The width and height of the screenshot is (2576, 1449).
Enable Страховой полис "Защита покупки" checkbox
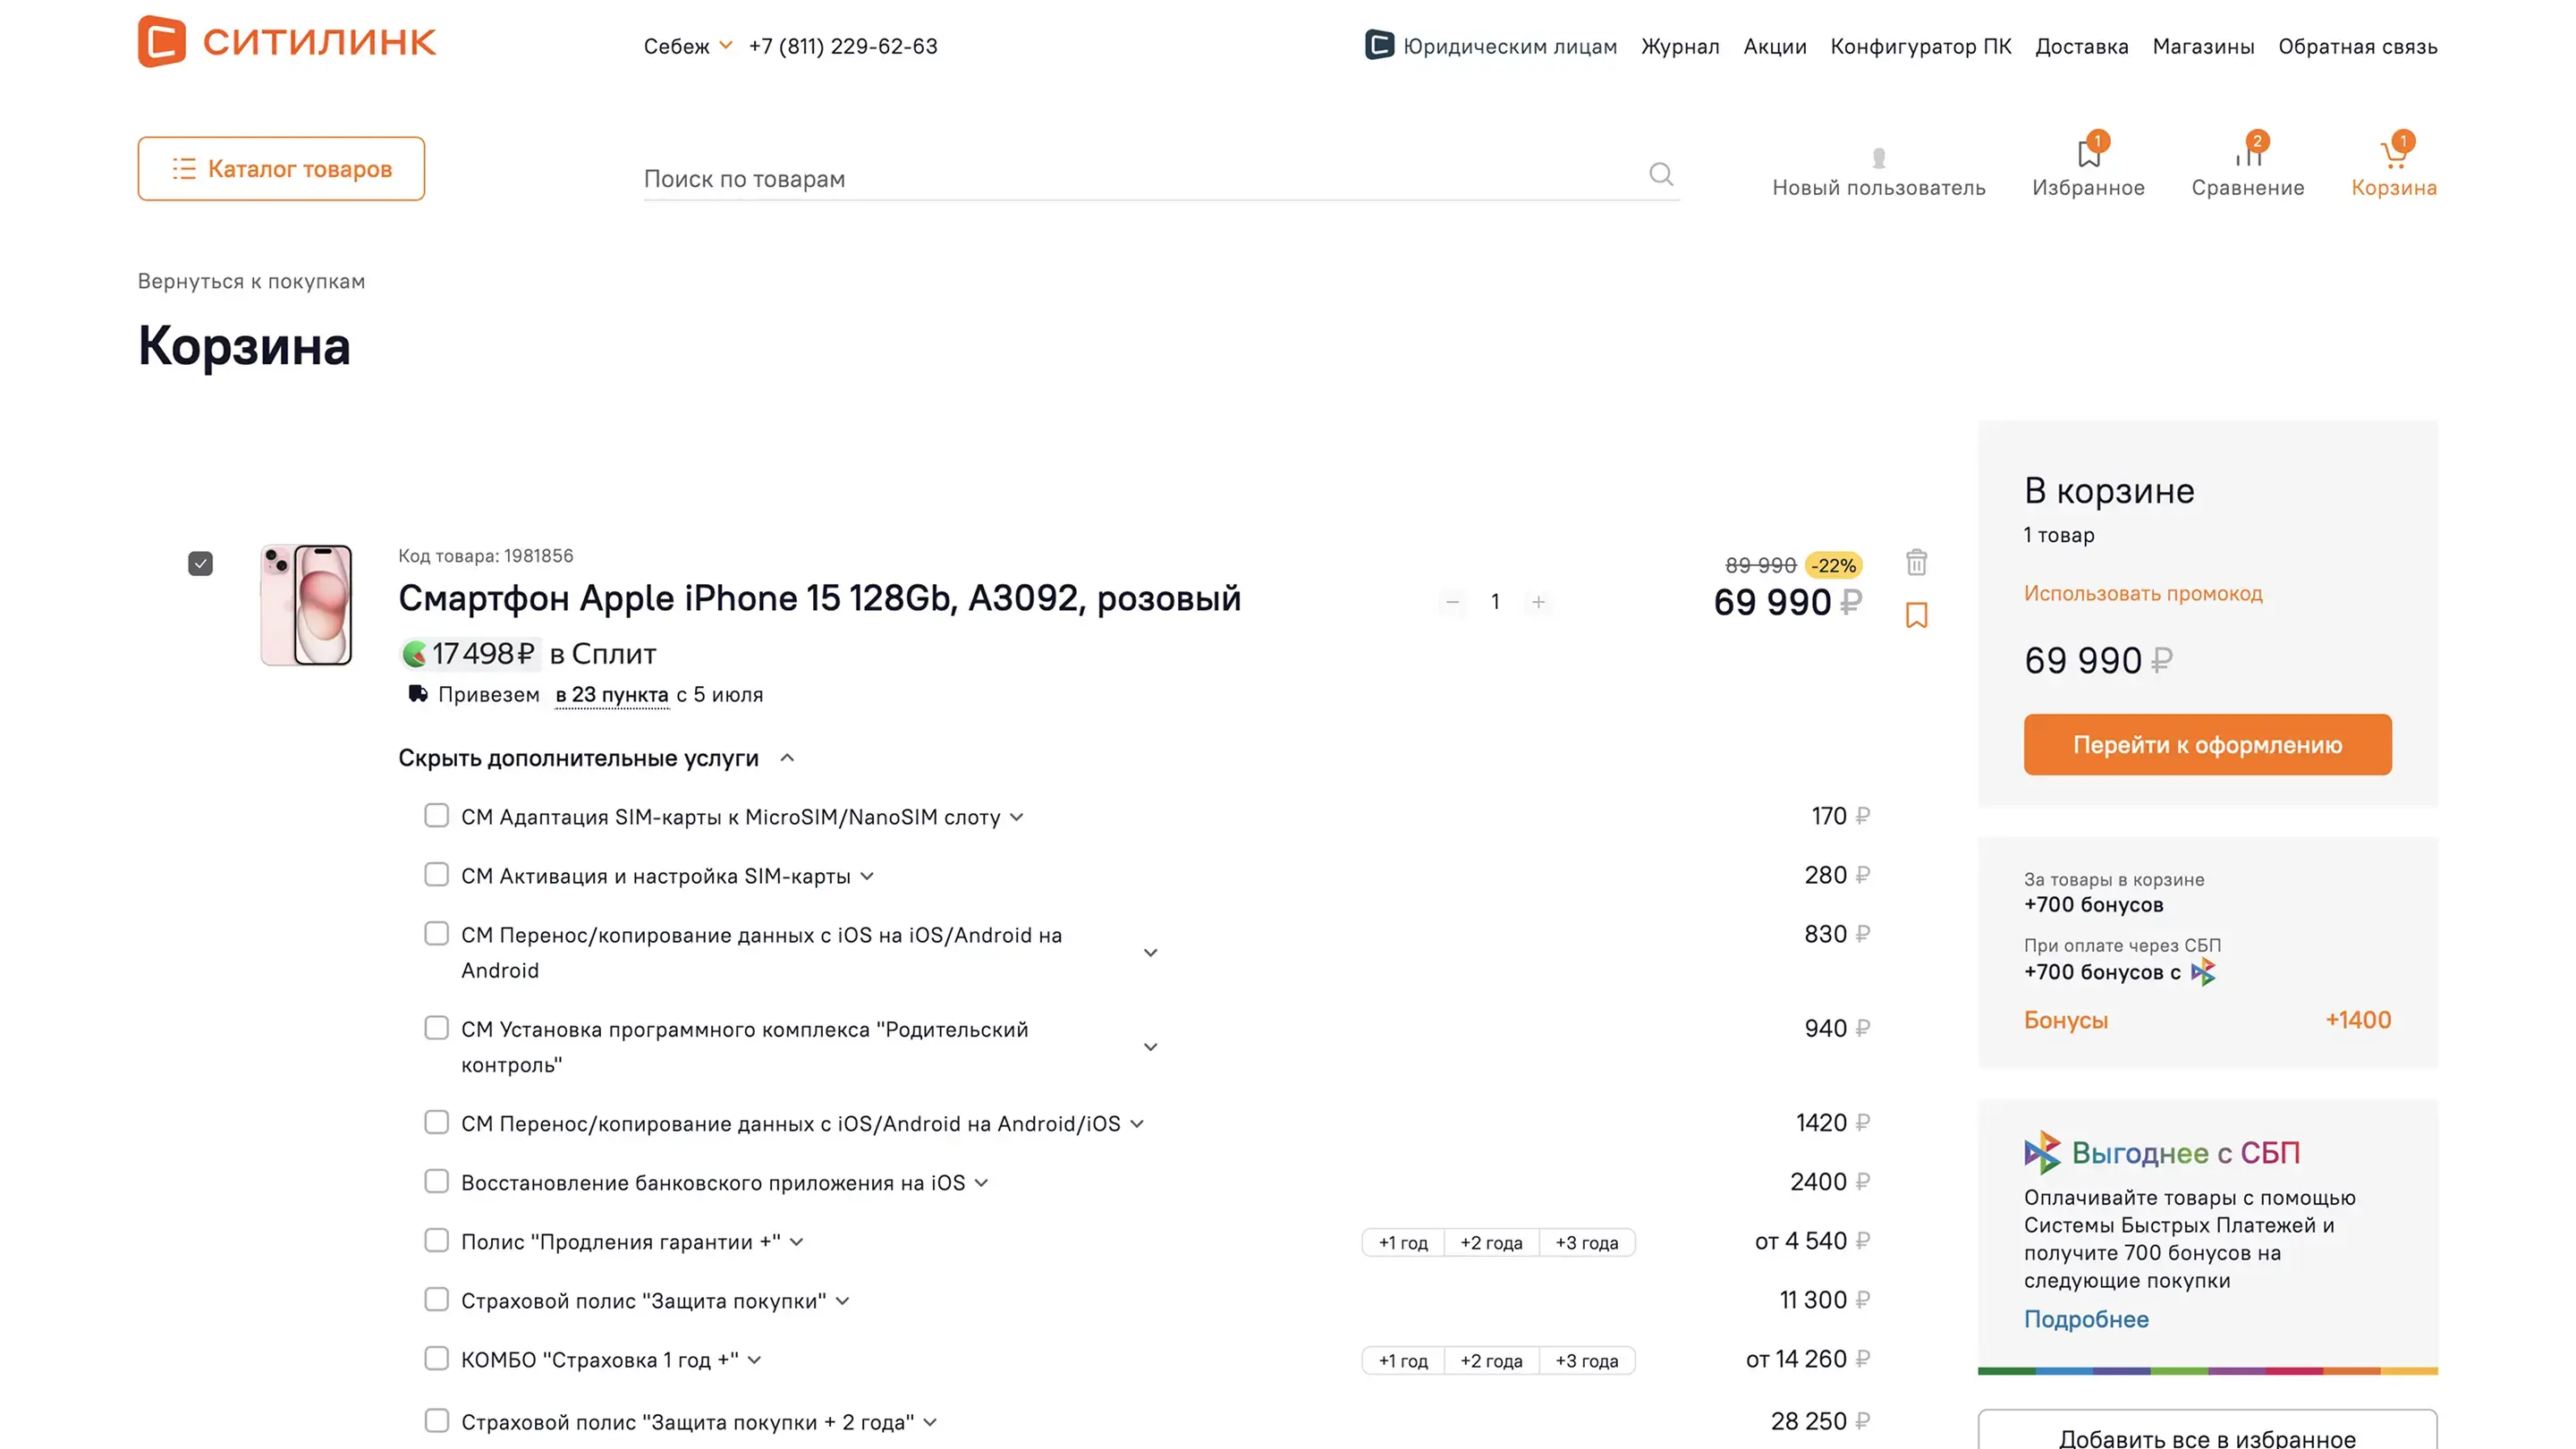436,1299
